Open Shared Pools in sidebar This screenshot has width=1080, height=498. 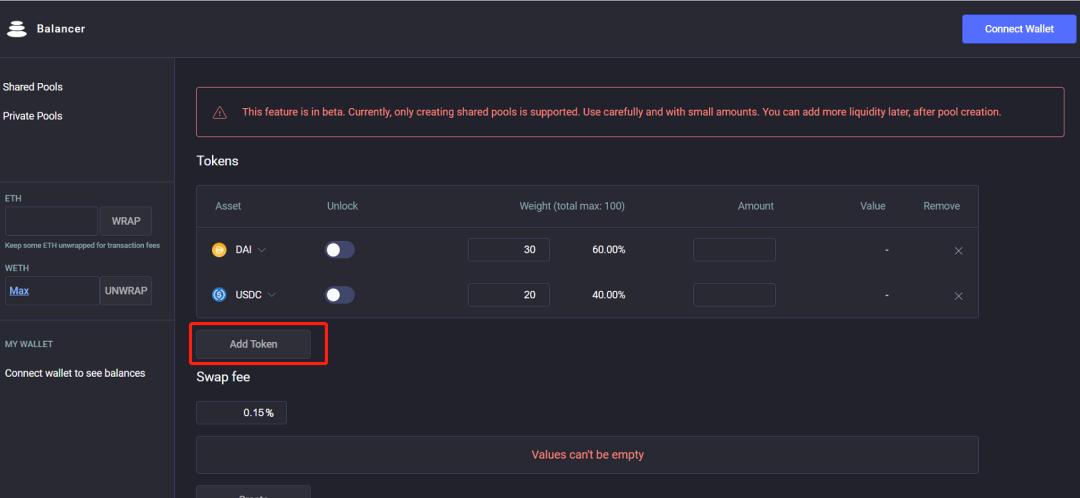[x=32, y=87]
